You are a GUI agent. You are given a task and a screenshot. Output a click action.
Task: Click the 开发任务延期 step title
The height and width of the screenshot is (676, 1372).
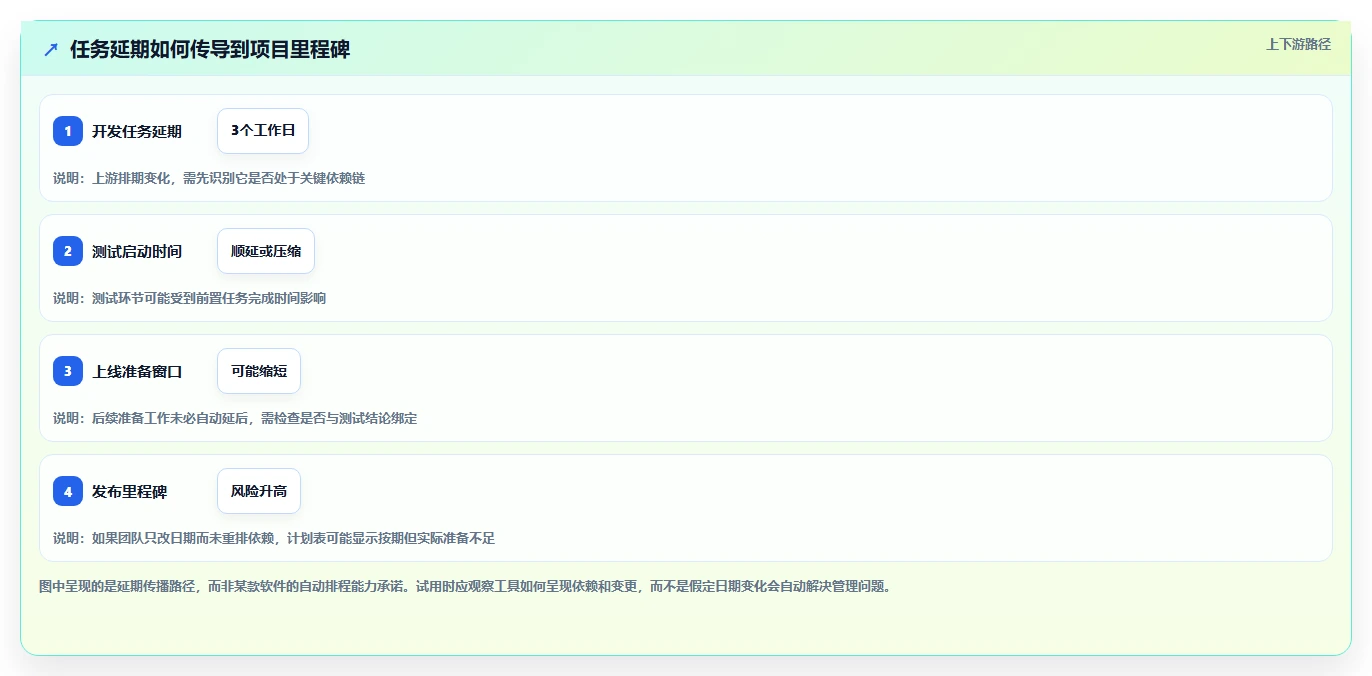point(137,131)
